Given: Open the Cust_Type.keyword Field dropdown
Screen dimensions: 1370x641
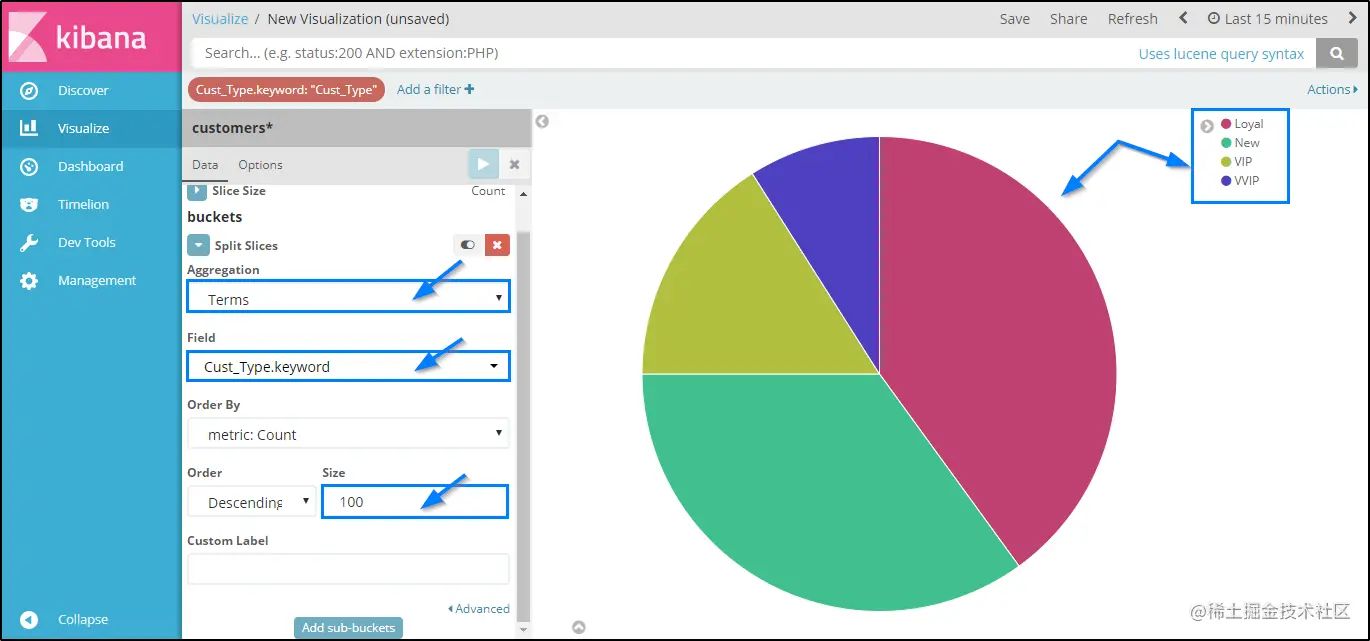Looking at the screenshot, I should click(x=348, y=367).
